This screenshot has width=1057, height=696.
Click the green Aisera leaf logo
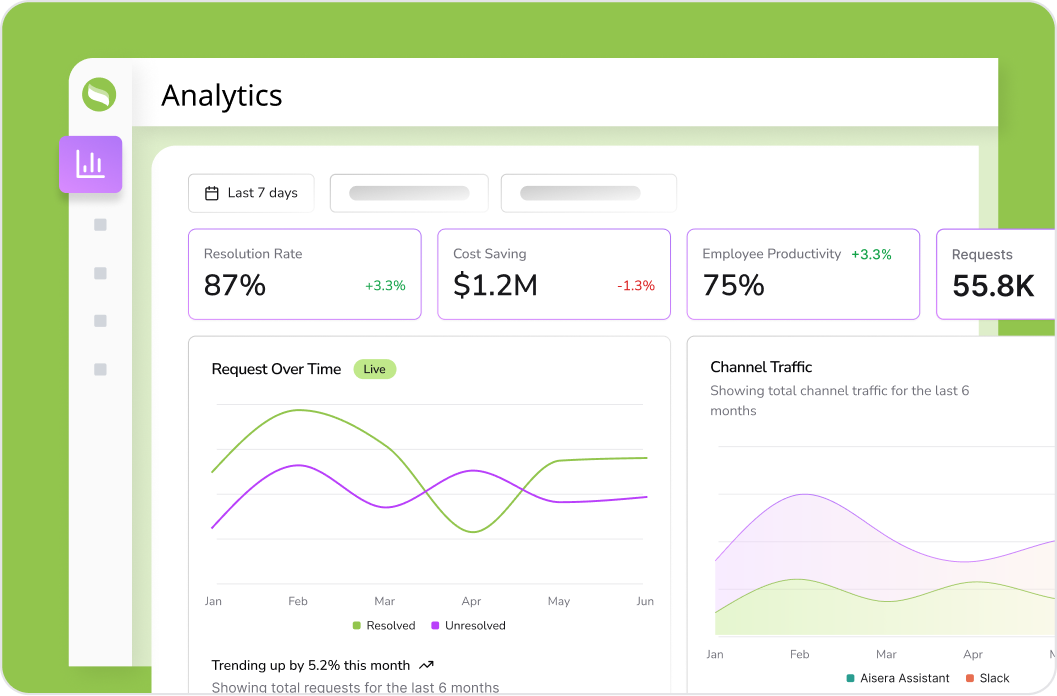(x=100, y=95)
